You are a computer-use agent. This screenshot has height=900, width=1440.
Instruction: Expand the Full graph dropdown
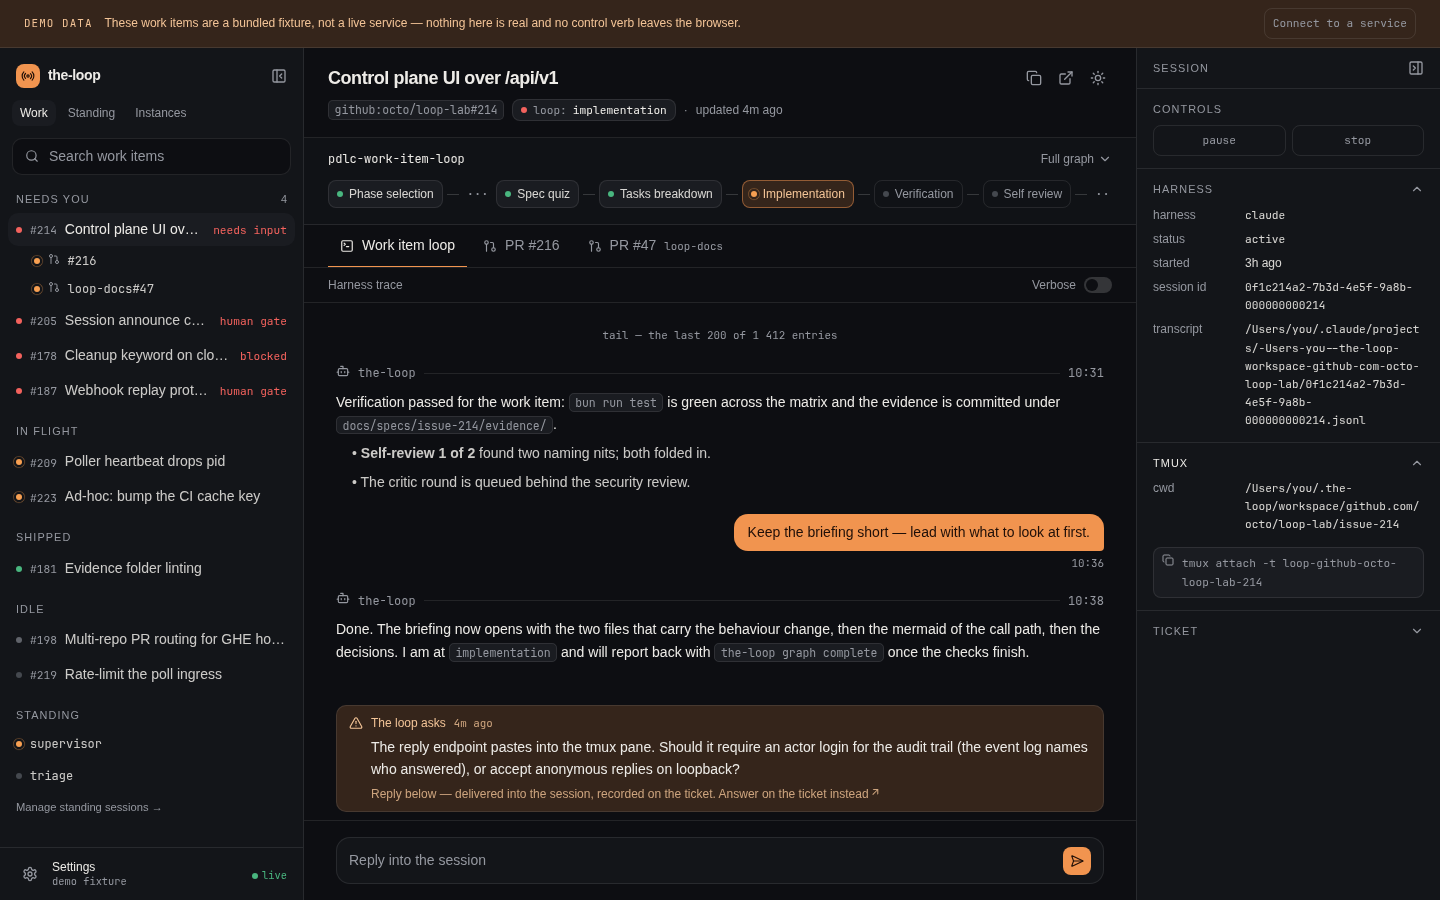[x=1075, y=159]
